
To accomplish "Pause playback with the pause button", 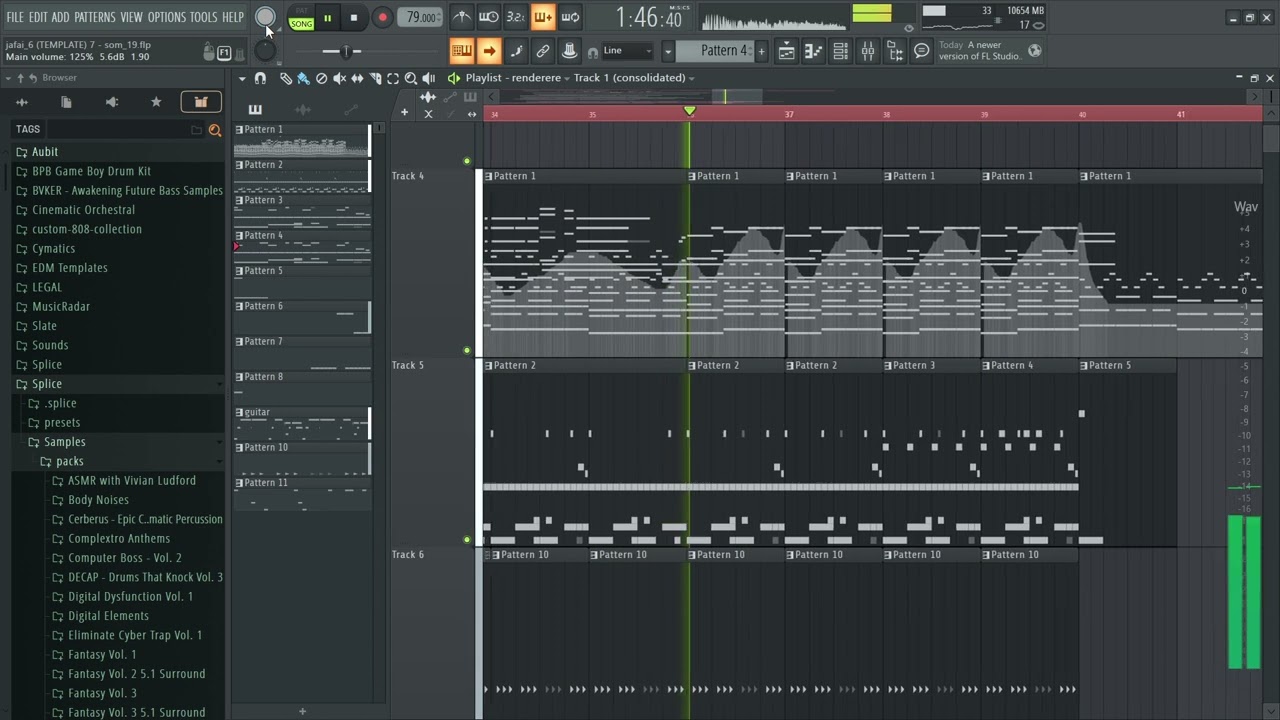I will pos(327,17).
